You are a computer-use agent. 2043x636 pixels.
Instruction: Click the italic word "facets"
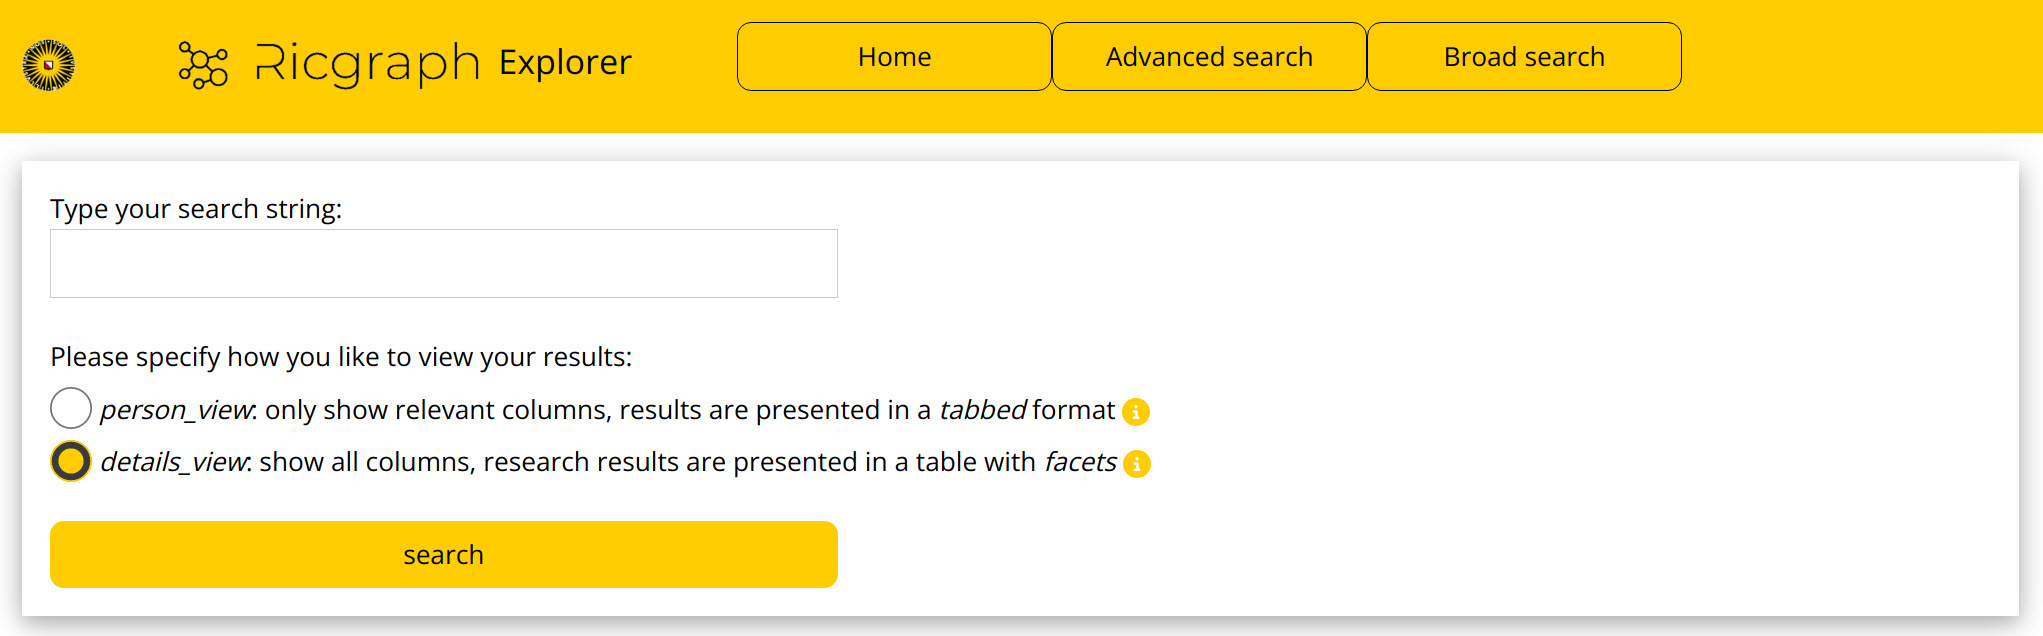point(1080,462)
